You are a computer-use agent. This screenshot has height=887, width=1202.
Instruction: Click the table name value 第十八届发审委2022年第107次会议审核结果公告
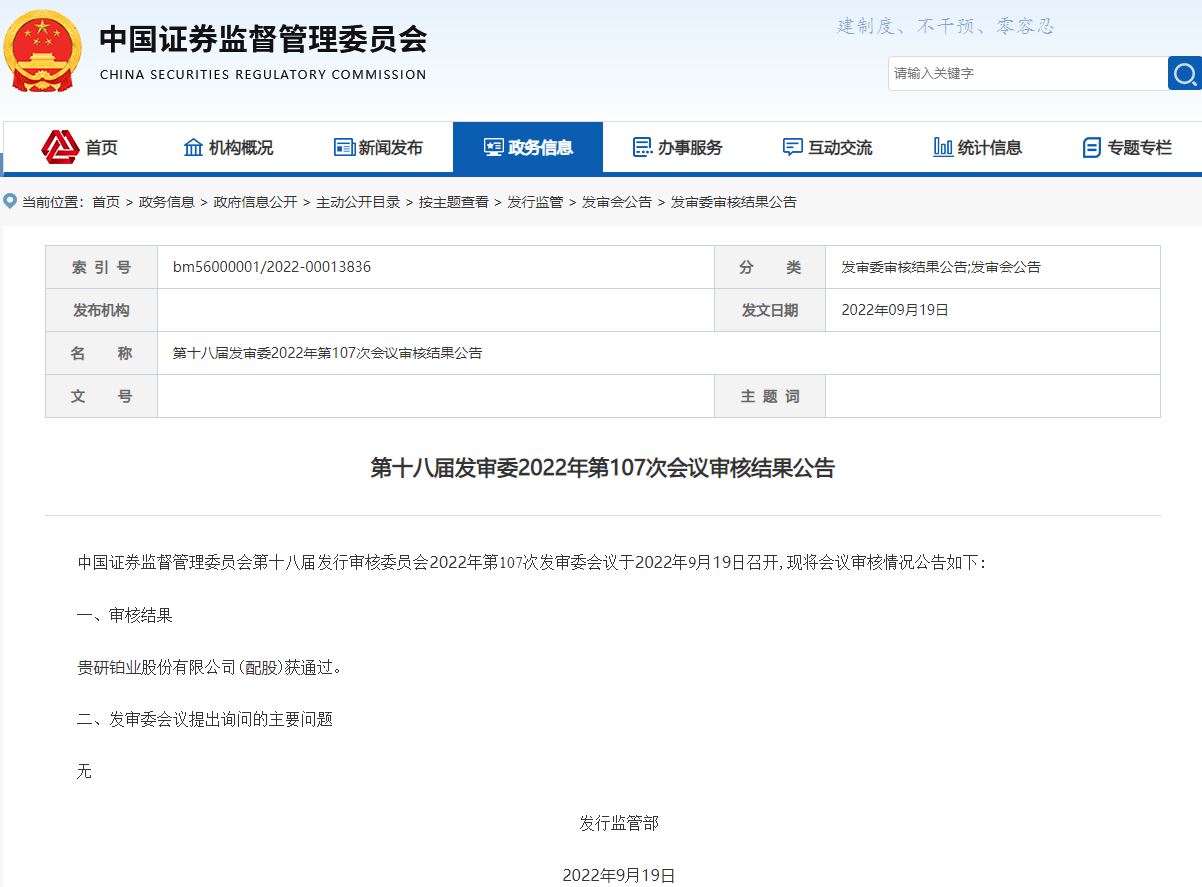point(327,353)
